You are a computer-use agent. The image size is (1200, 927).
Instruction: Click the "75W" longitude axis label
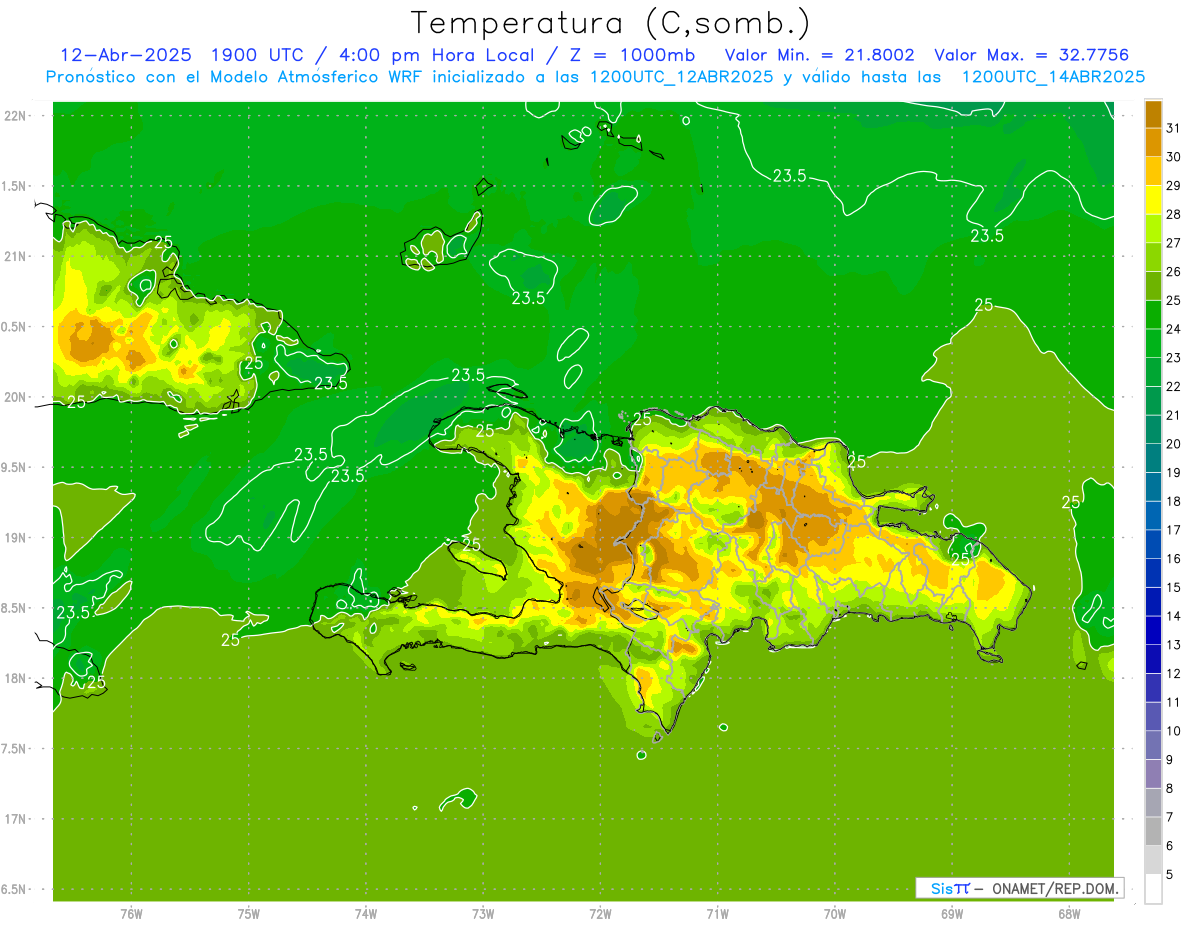[x=248, y=914]
